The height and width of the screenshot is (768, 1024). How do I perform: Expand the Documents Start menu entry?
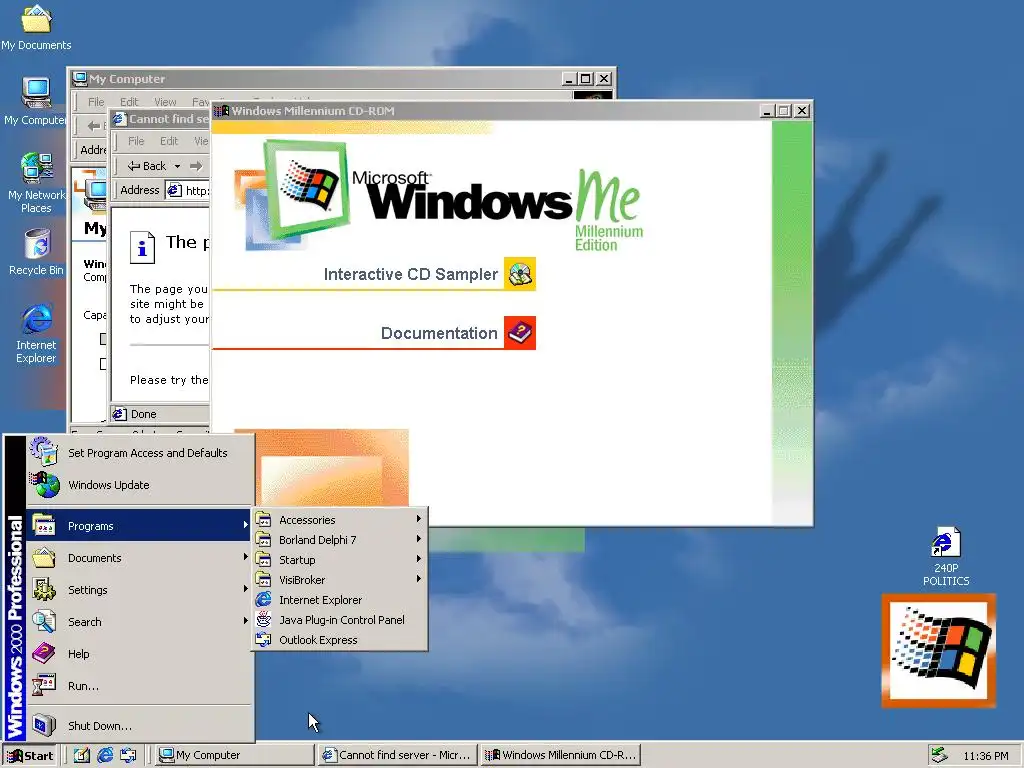point(140,558)
